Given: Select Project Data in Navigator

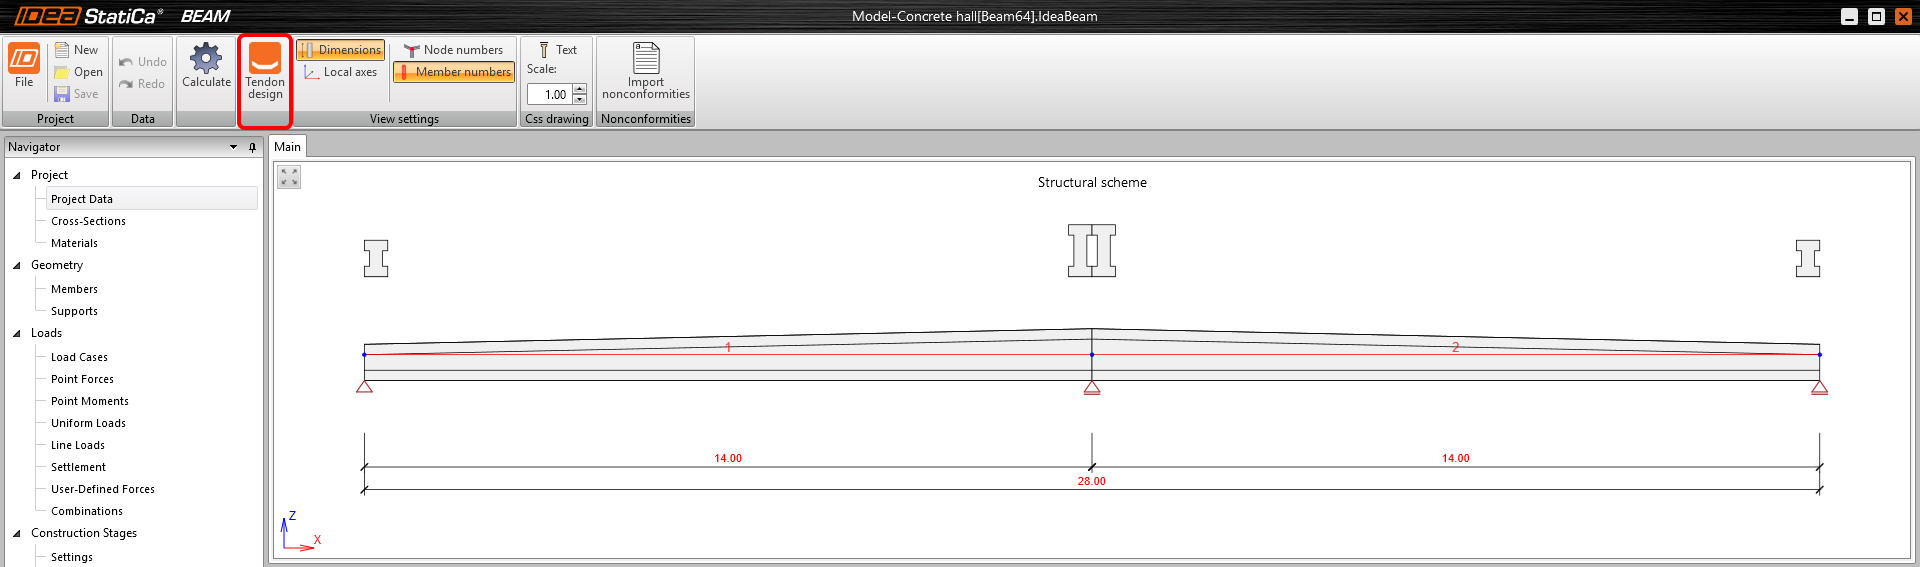Looking at the screenshot, I should click(x=152, y=199).
